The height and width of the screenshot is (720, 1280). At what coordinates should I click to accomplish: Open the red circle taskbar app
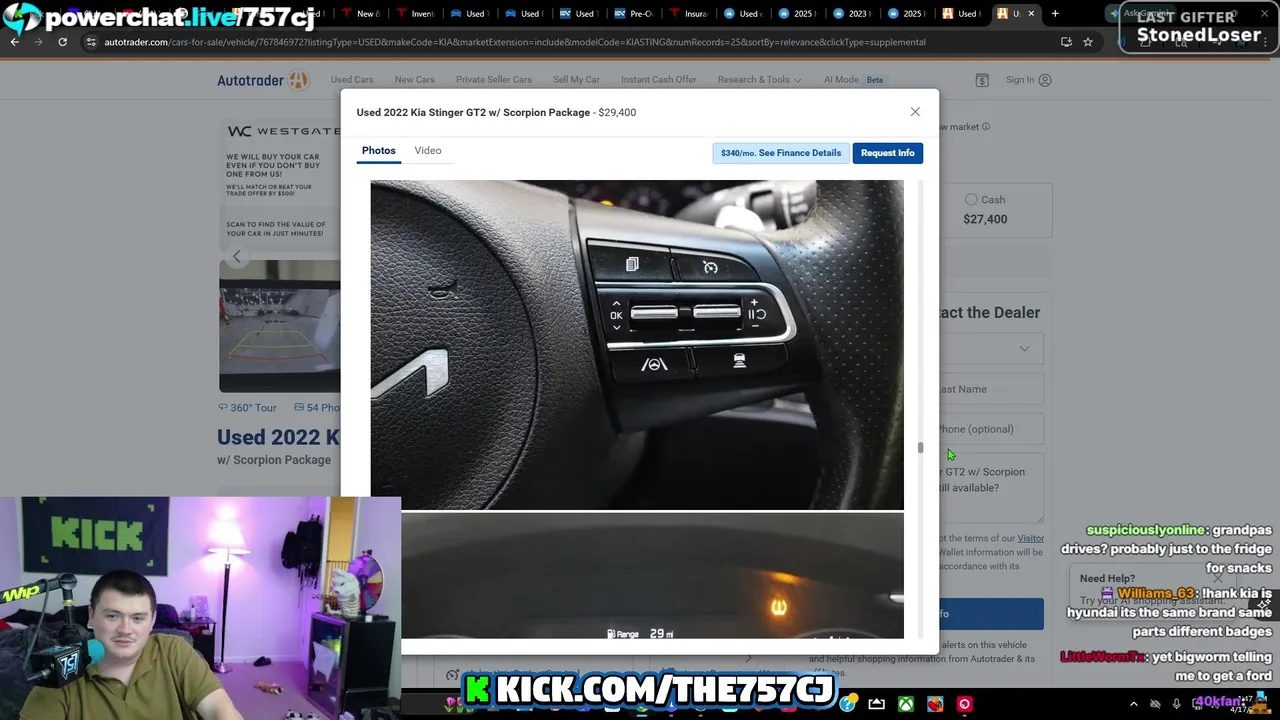(964, 704)
